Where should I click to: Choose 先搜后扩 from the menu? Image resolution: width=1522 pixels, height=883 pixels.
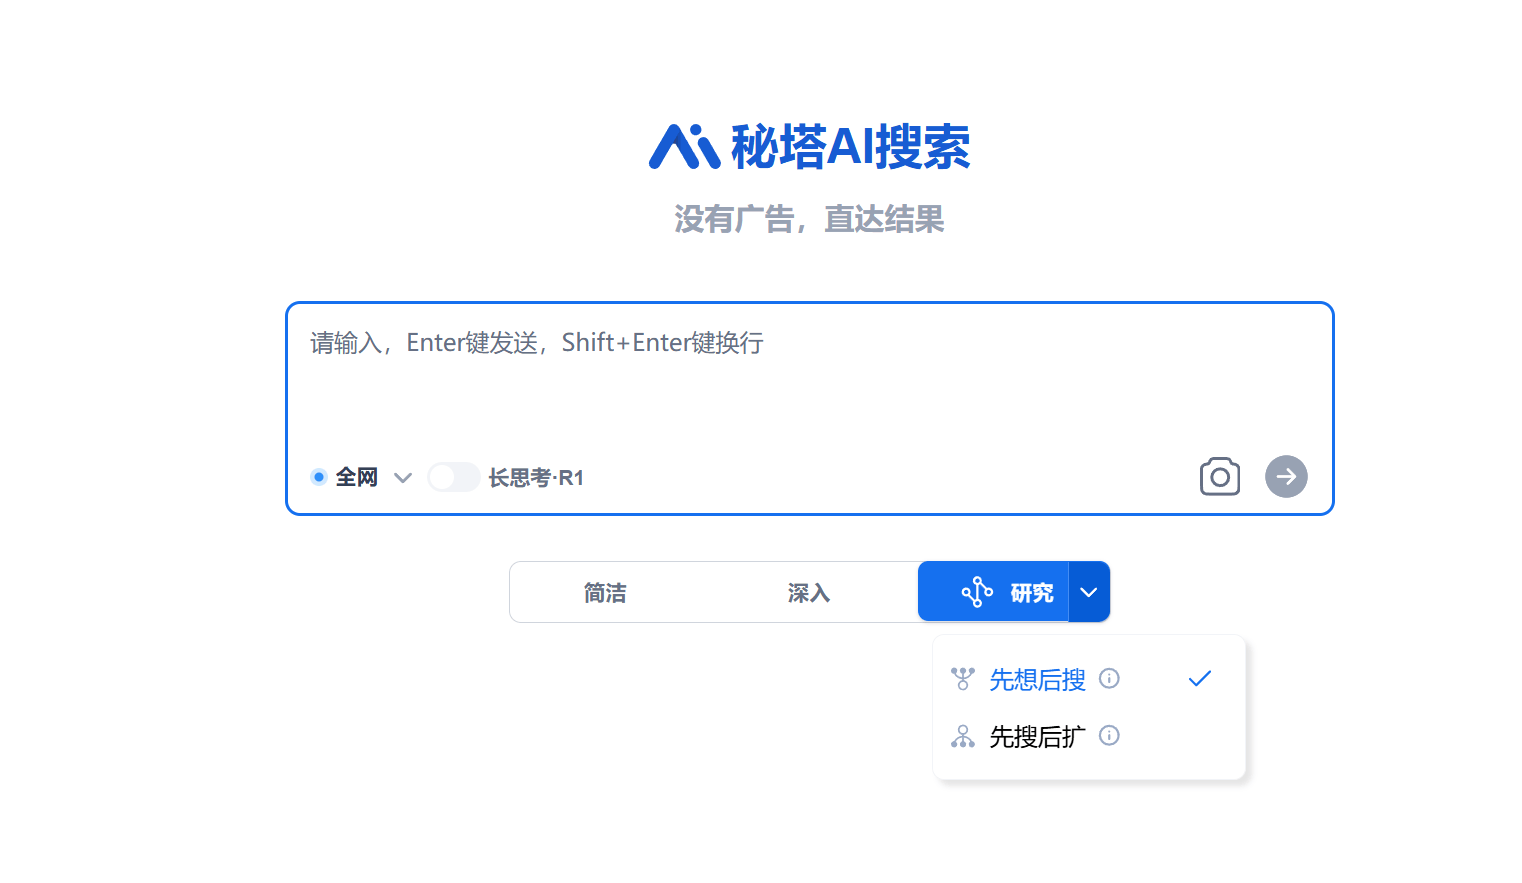pos(1037,737)
